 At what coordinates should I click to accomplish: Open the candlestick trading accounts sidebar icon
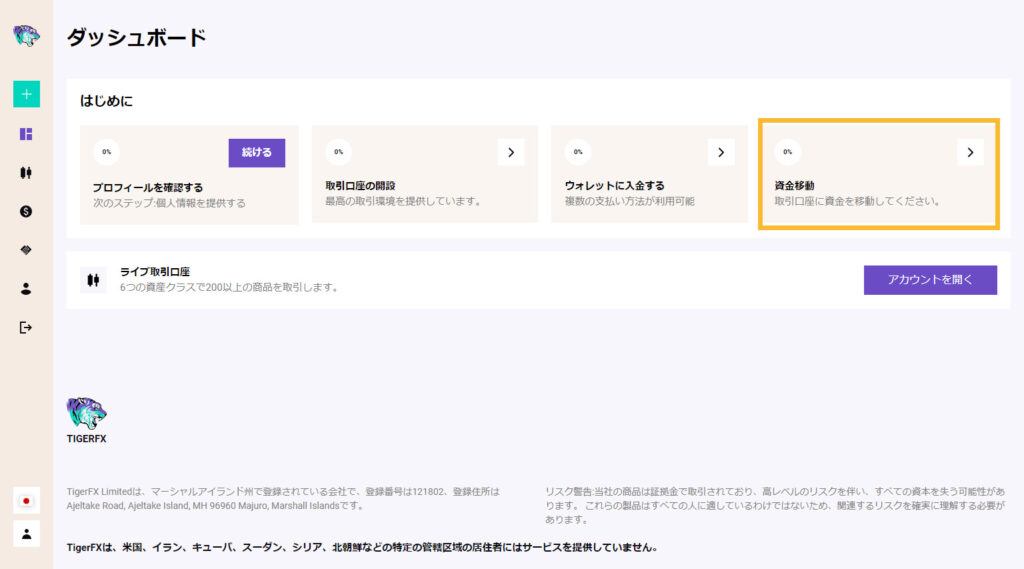(x=26, y=172)
